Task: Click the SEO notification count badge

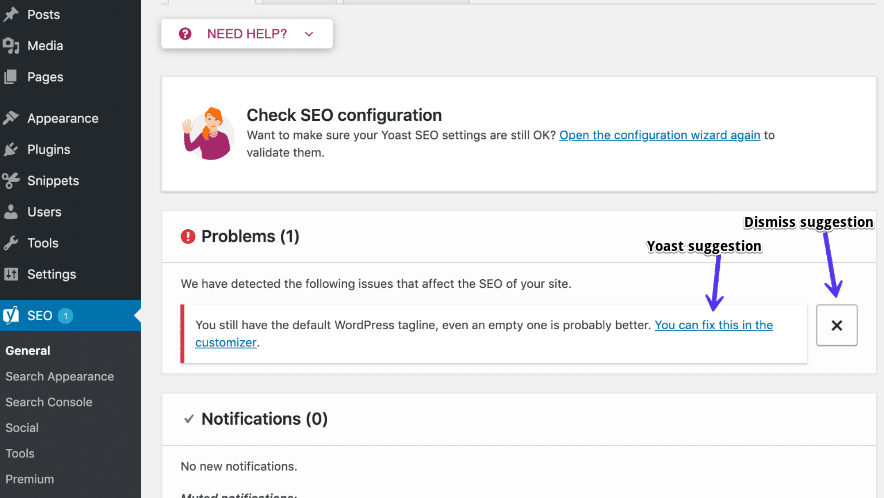Action: (x=65, y=316)
